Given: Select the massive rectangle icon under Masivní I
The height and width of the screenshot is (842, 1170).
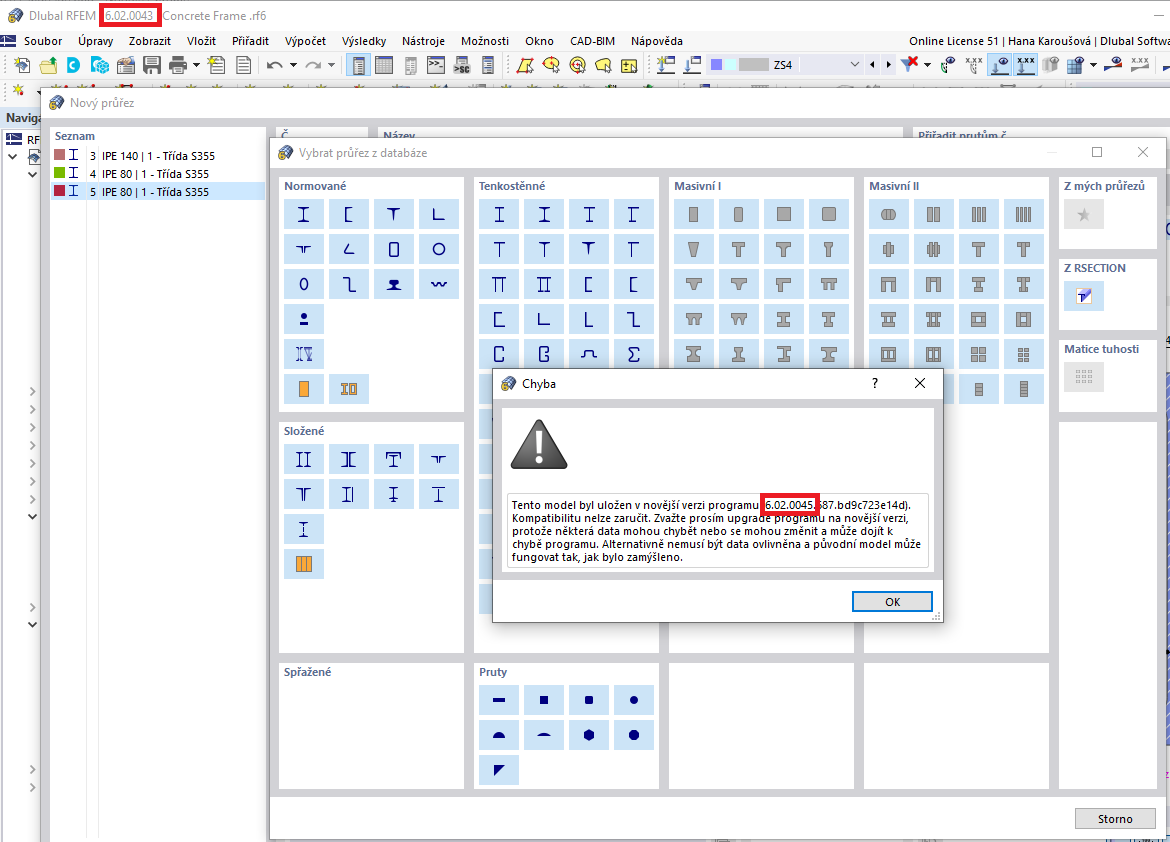Looking at the screenshot, I should tap(693, 215).
